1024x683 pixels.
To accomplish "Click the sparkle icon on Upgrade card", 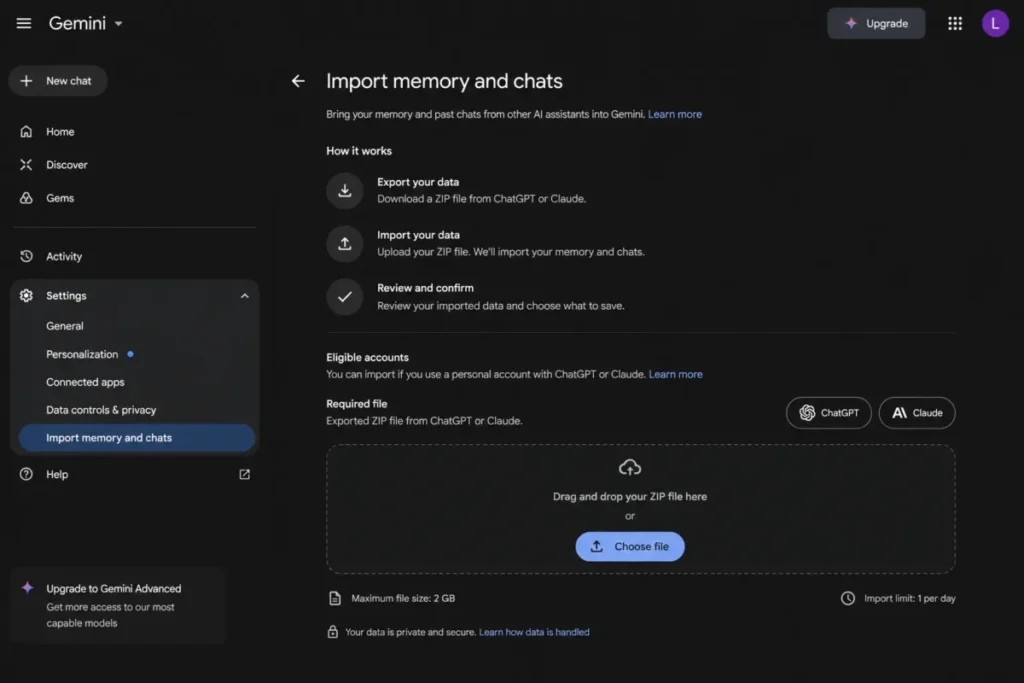I will click(27, 588).
